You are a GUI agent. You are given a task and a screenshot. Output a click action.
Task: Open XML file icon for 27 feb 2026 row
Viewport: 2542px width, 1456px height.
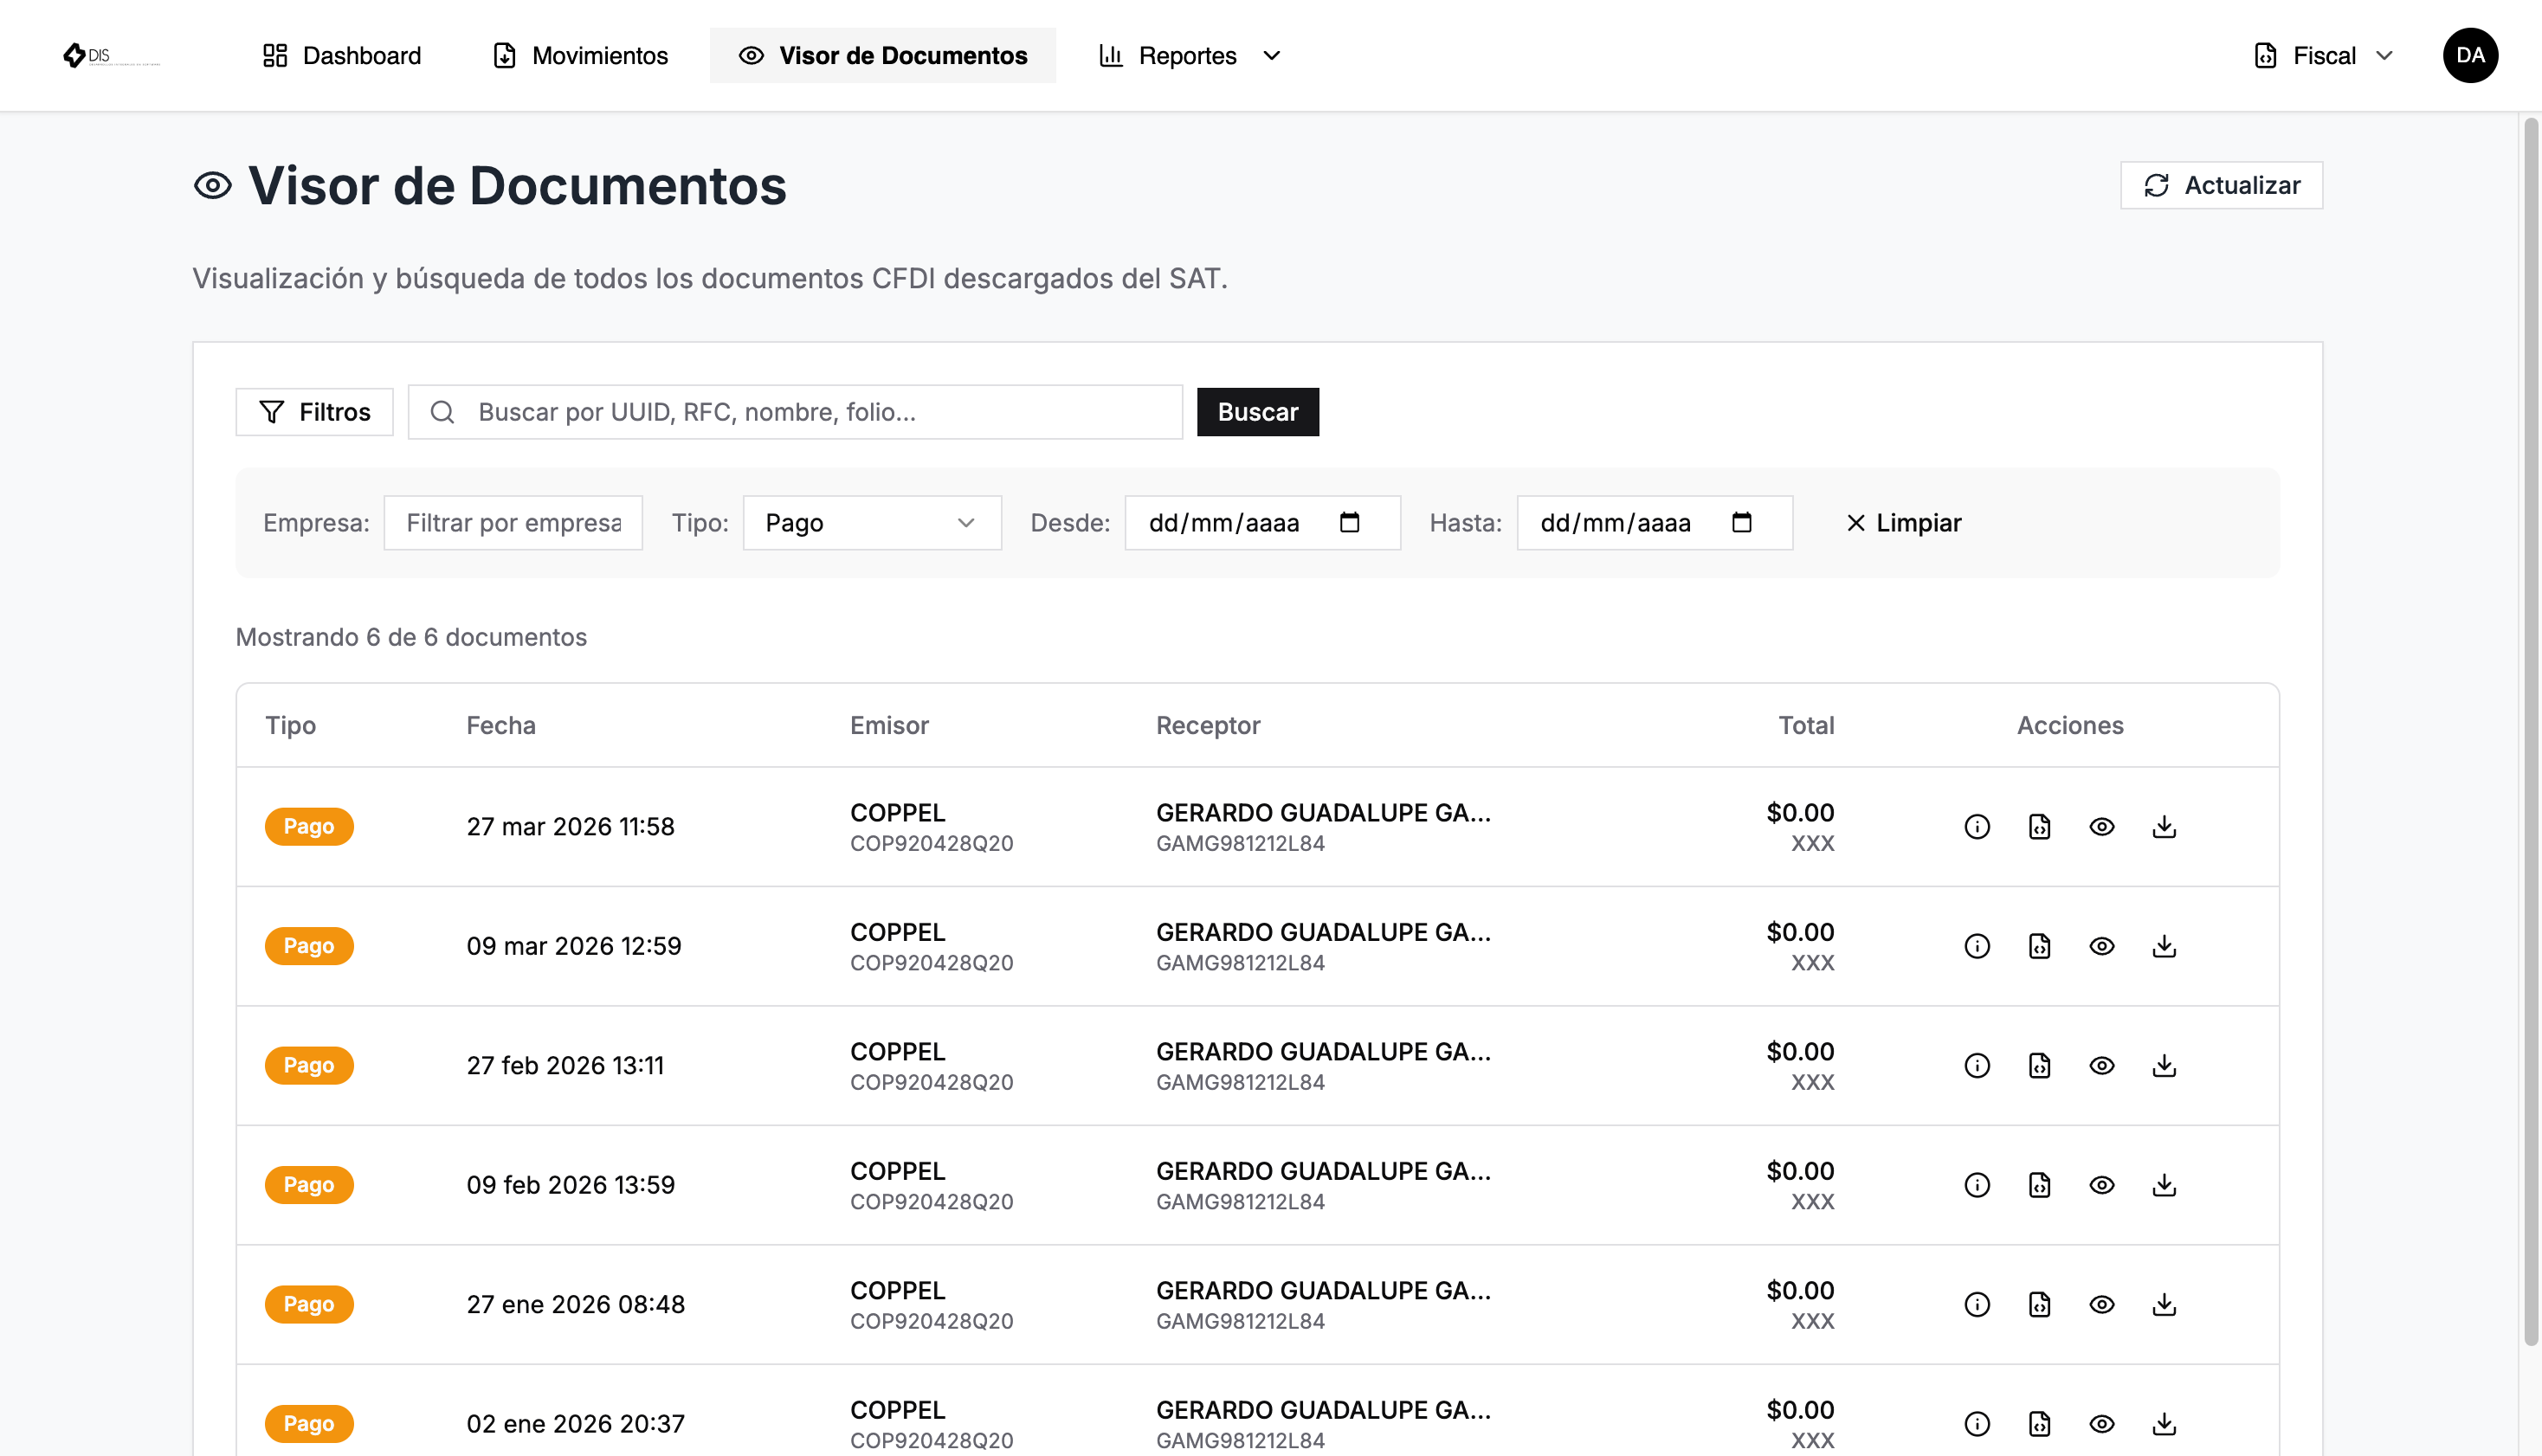tap(2039, 1065)
